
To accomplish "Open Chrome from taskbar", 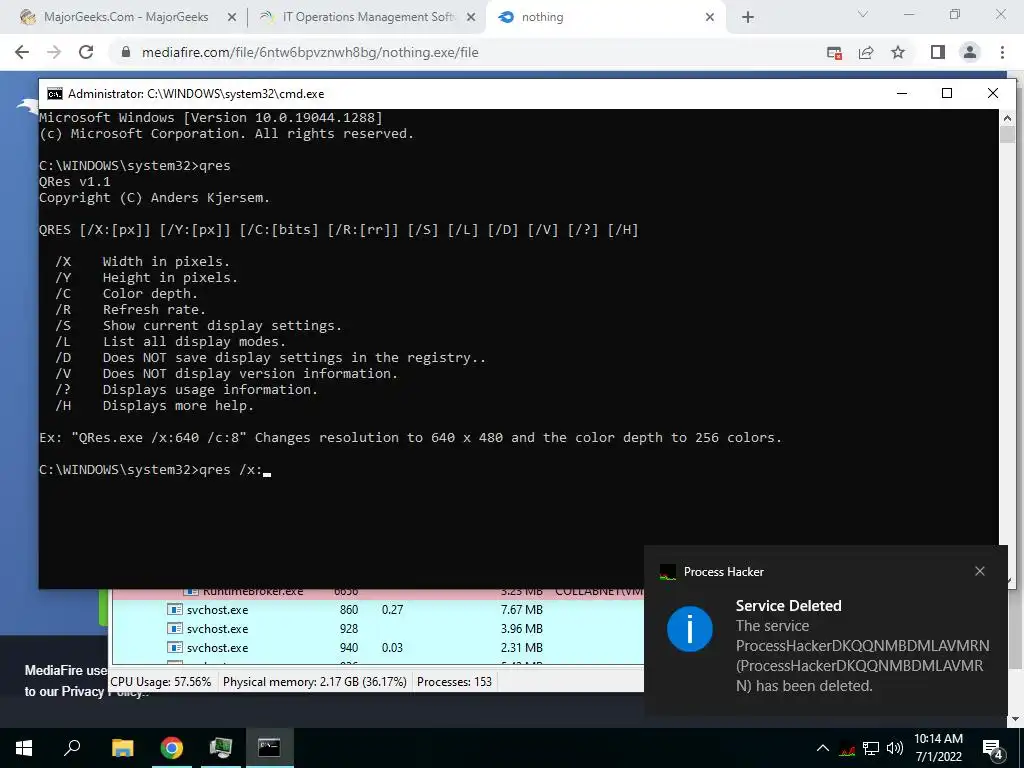I will [x=172, y=748].
